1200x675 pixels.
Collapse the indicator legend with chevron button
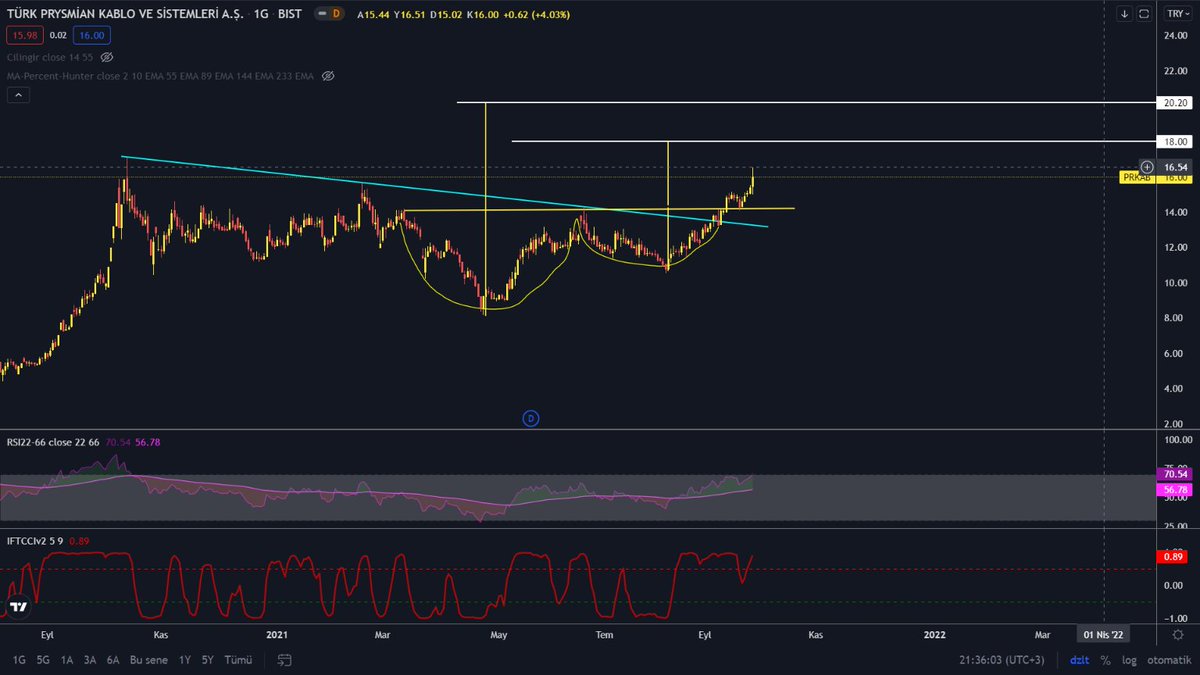(18, 95)
